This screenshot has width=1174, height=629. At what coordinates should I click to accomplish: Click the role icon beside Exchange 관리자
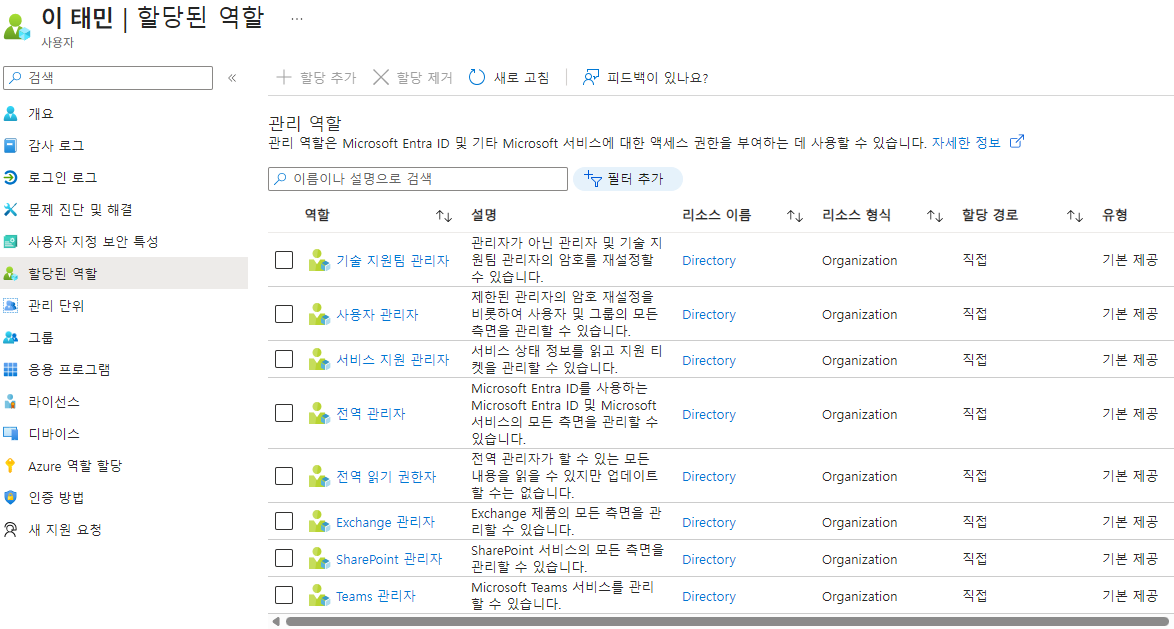coord(320,522)
